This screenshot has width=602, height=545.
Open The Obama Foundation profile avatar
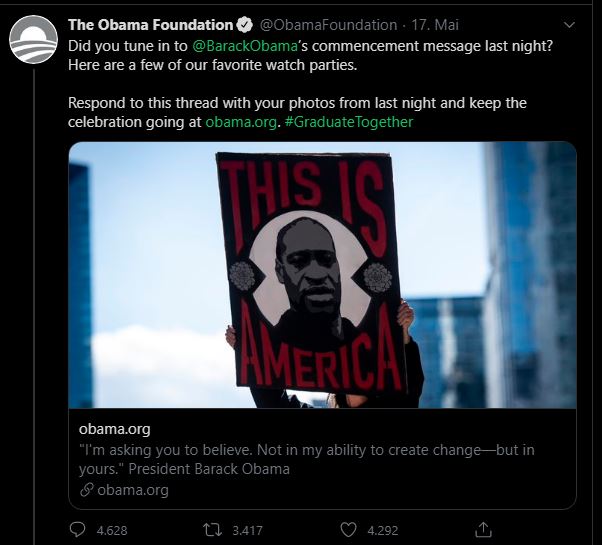33,40
